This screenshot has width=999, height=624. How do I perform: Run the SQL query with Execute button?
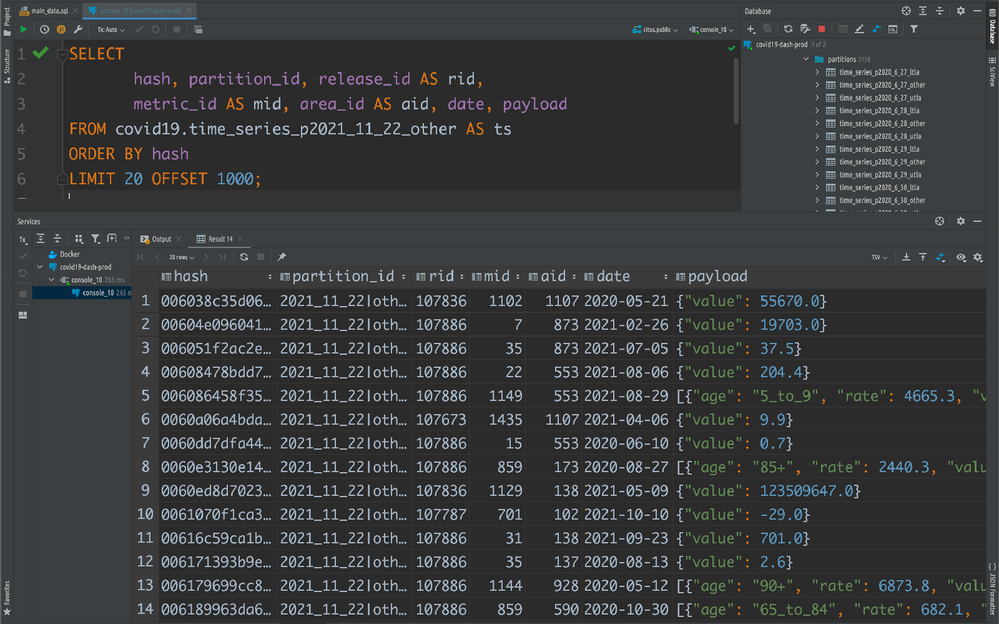[24, 29]
